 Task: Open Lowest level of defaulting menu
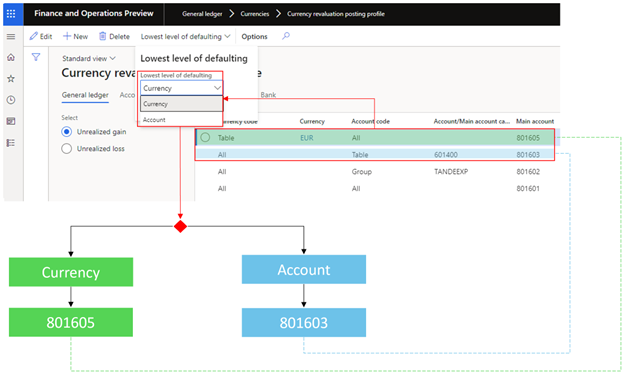185,37
